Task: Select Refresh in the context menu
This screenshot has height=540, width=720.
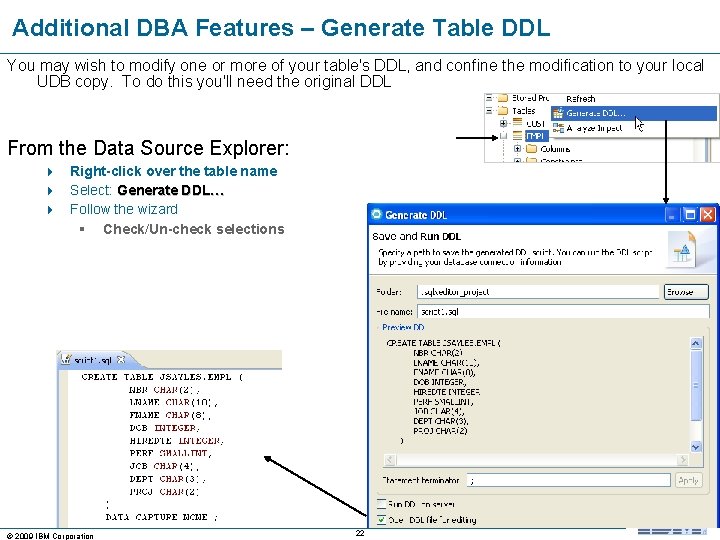Action: [580, 99]
